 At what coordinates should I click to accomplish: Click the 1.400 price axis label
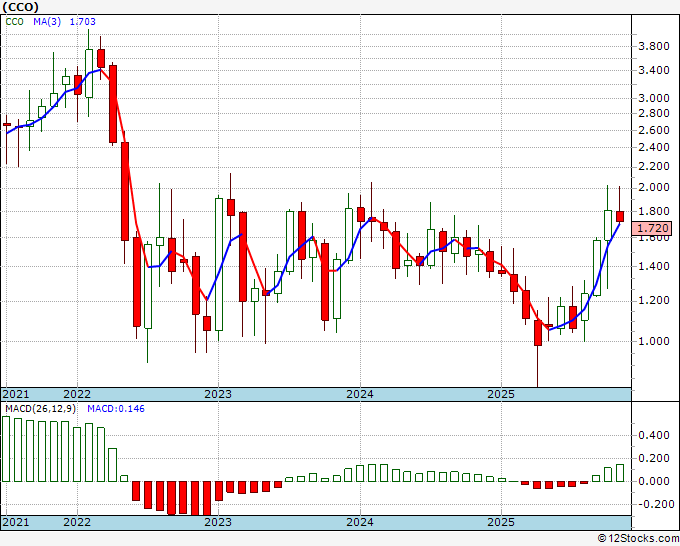[654, 266]
